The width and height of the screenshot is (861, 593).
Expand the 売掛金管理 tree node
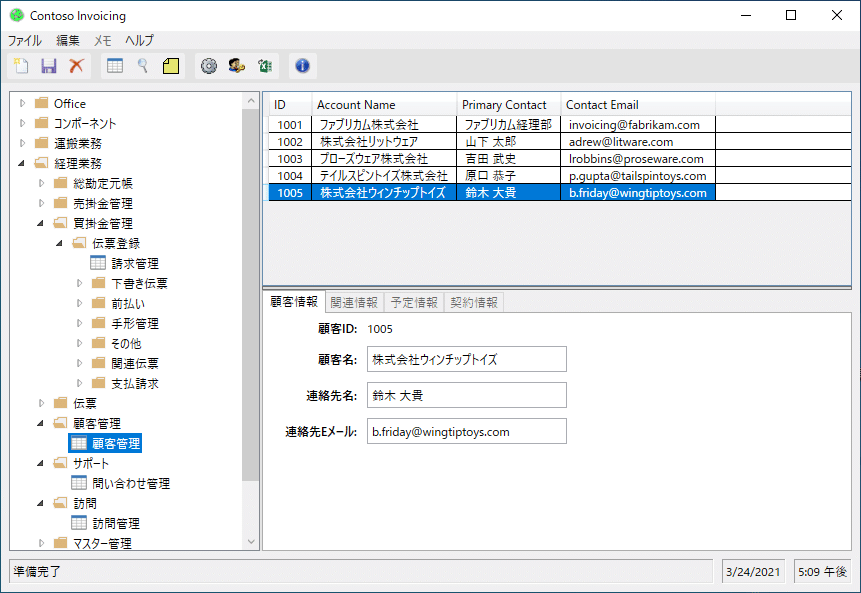pos(41,203)
